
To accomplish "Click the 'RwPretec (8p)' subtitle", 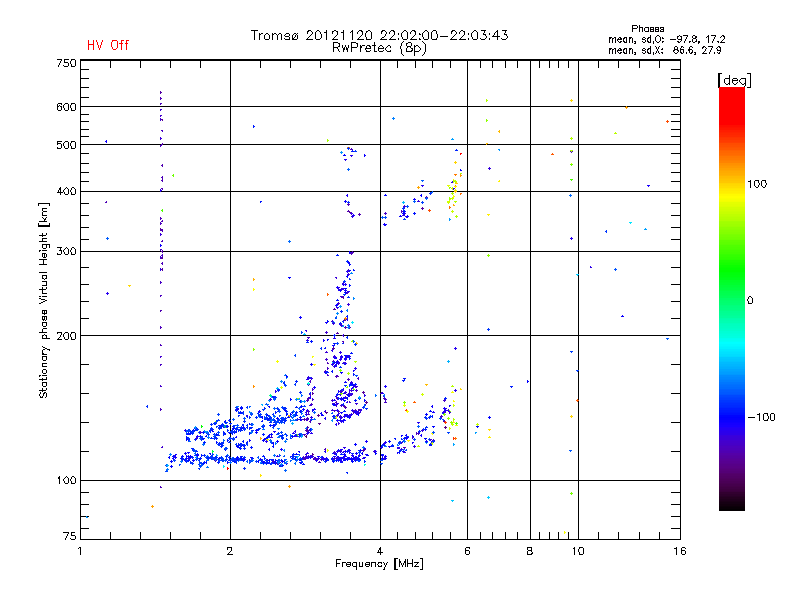I will (379, 48).
